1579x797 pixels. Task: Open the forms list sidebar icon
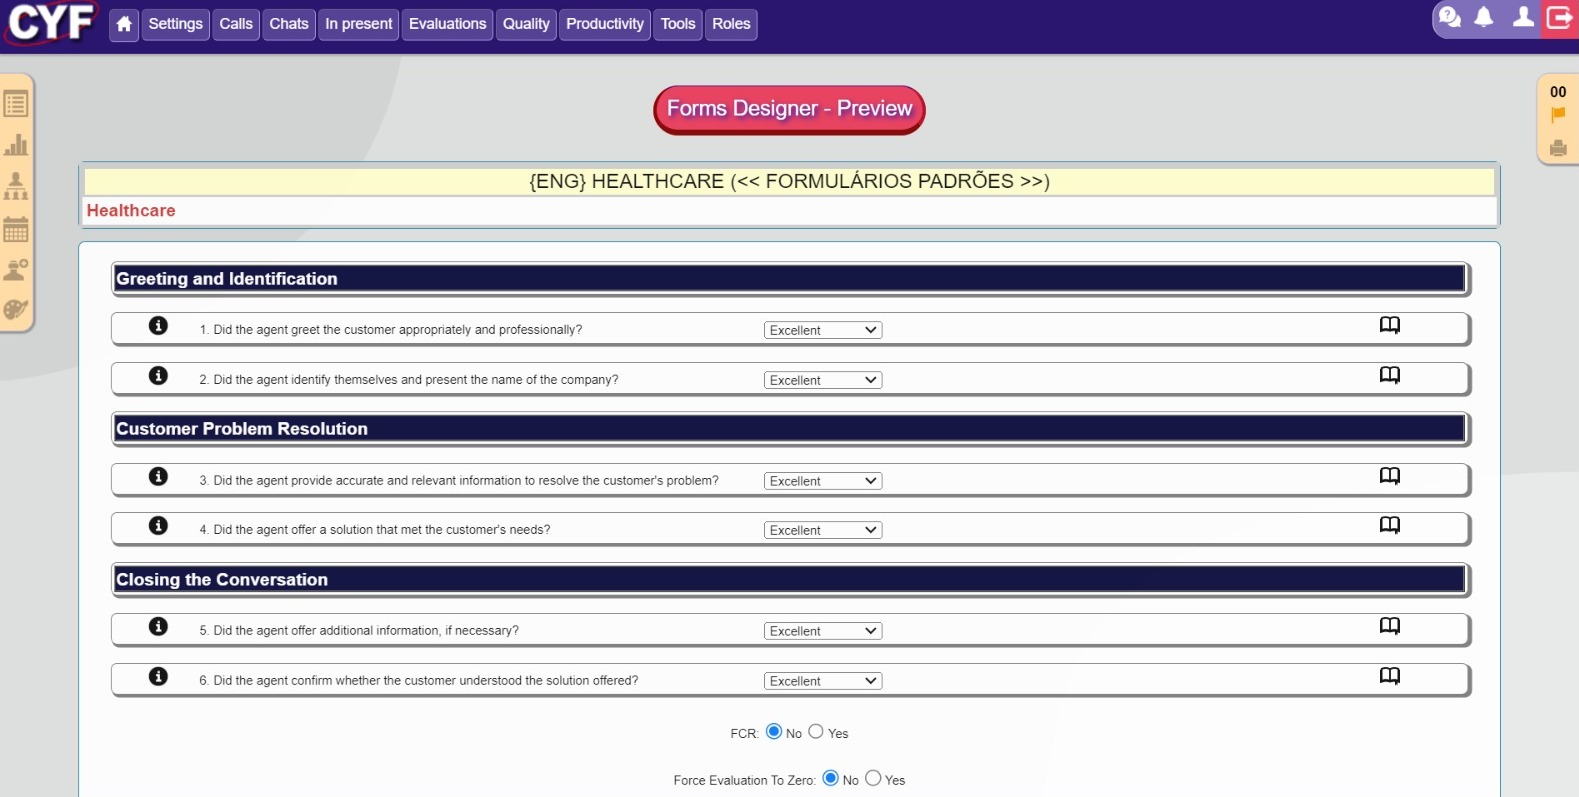pyautogui.click(x=16, y=104)
